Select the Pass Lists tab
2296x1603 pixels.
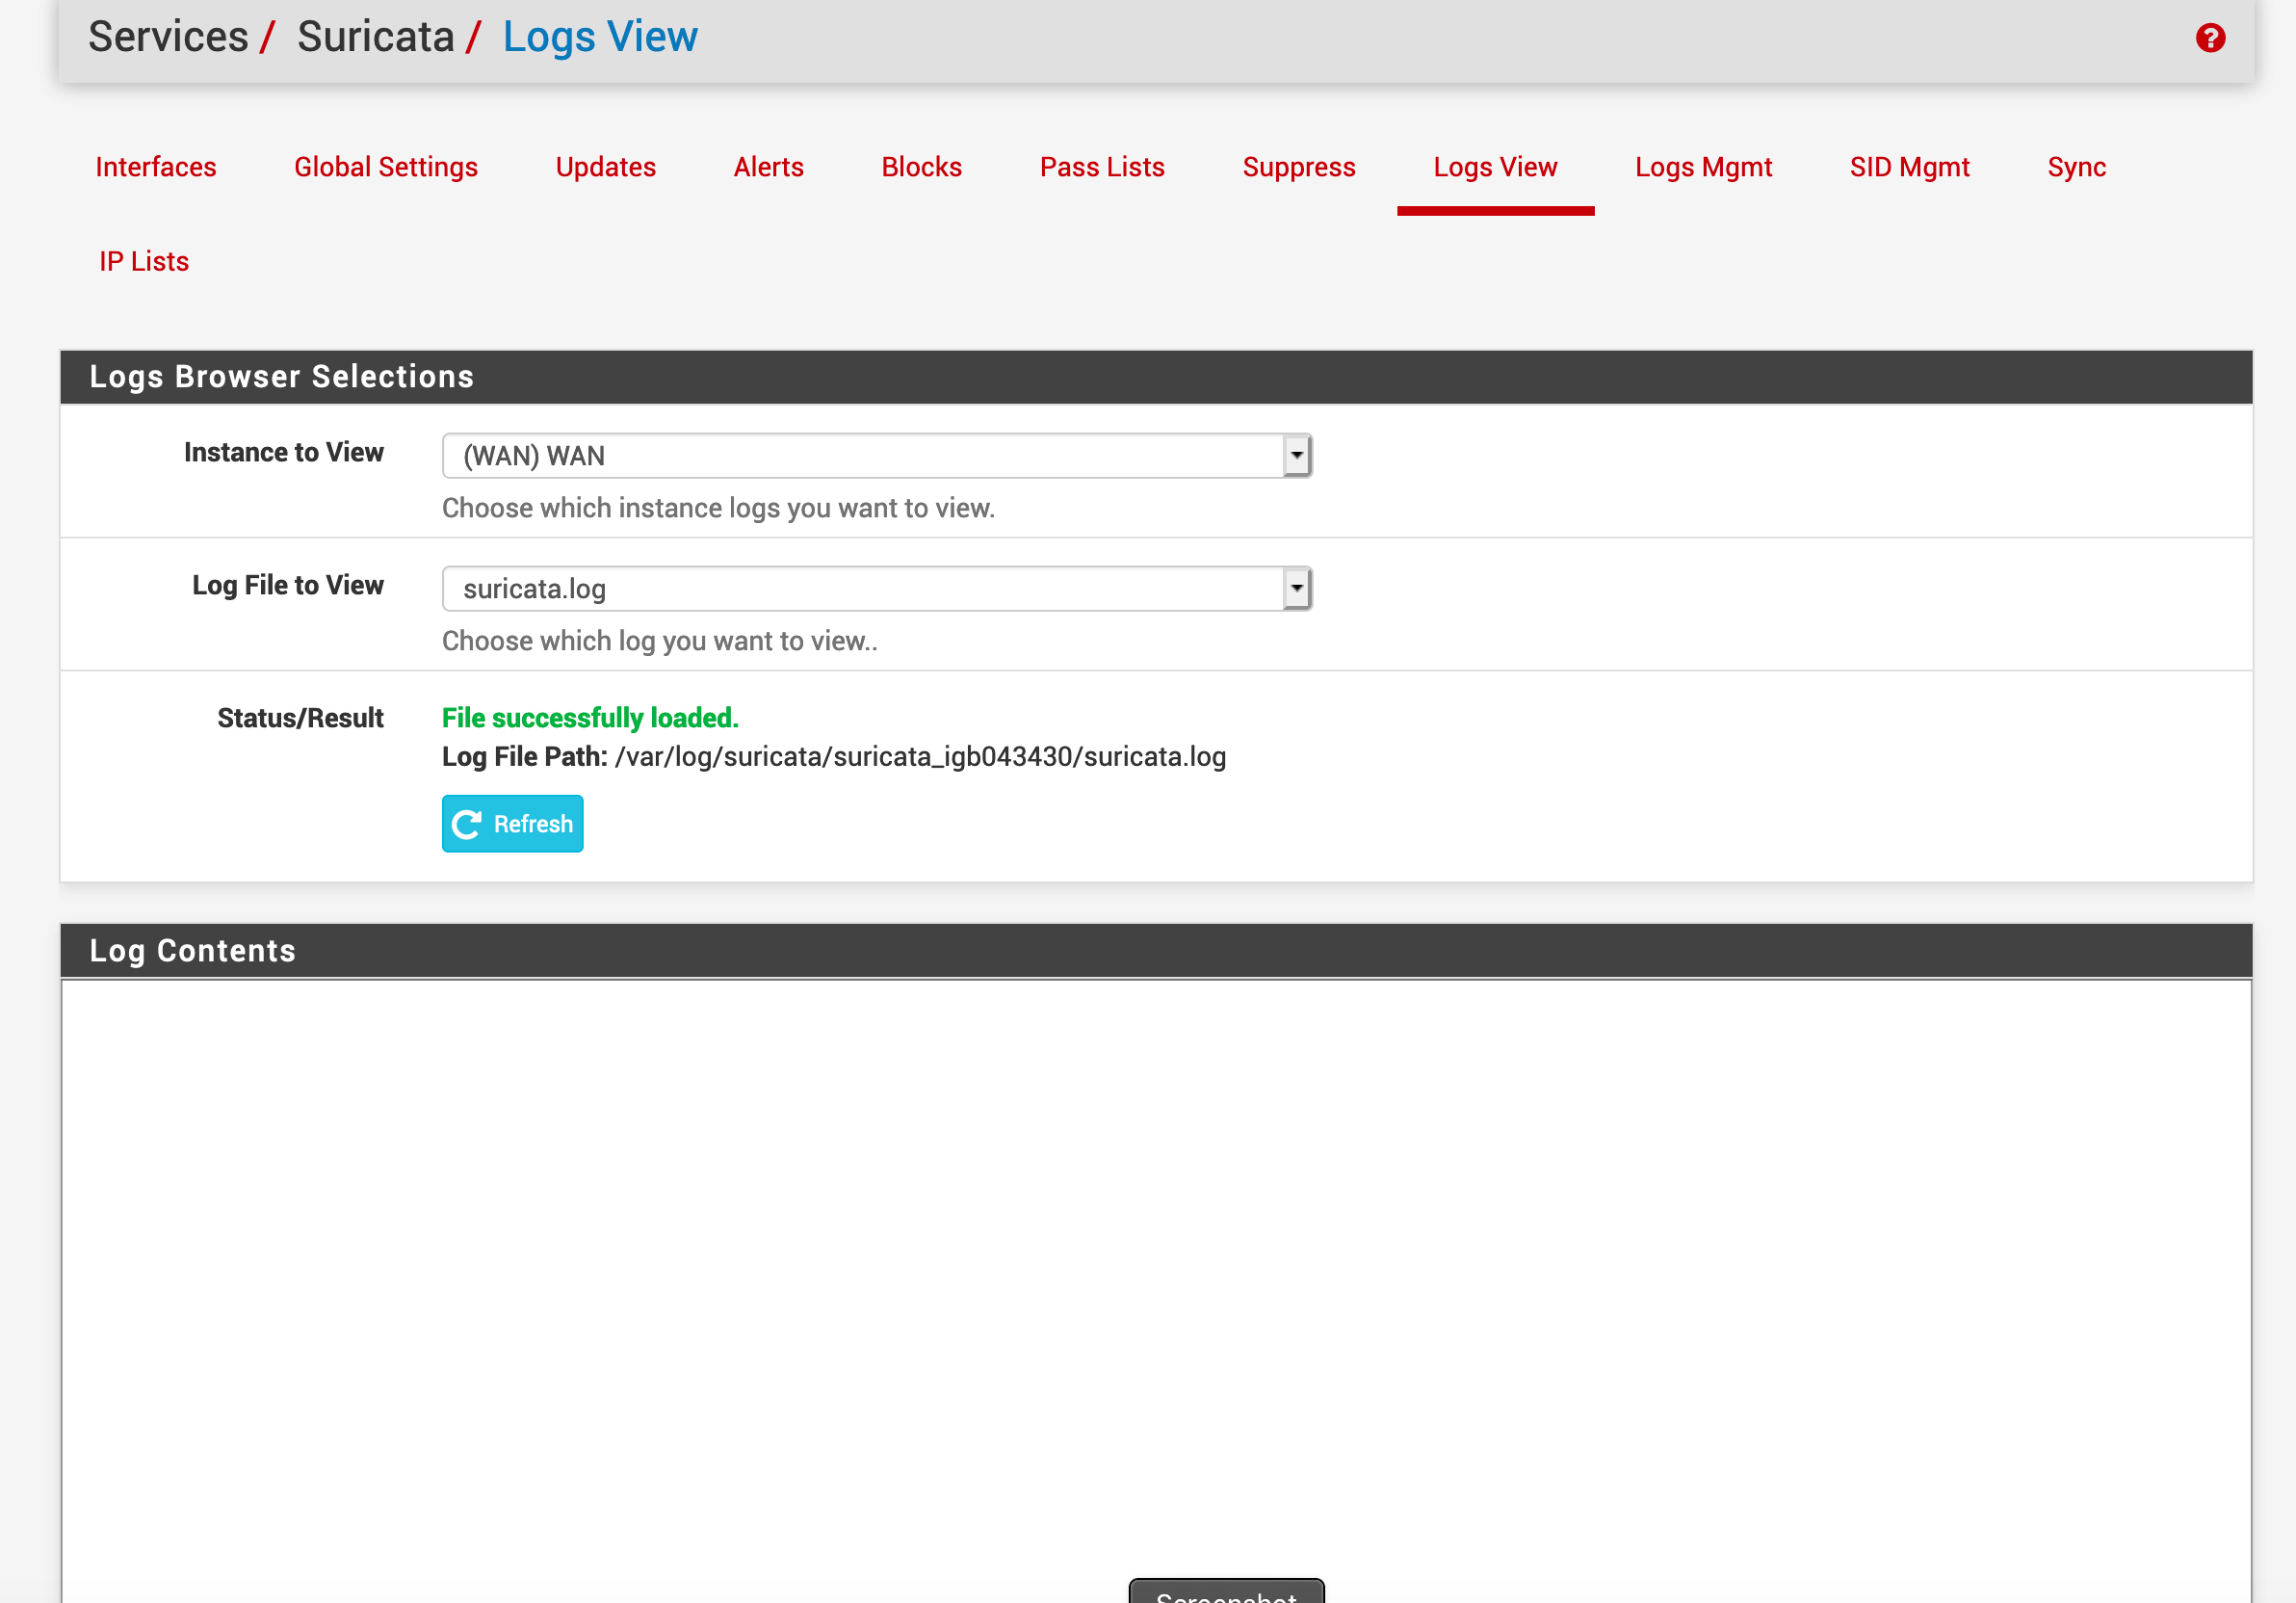pyautogui.click(x=1103, y=167)
